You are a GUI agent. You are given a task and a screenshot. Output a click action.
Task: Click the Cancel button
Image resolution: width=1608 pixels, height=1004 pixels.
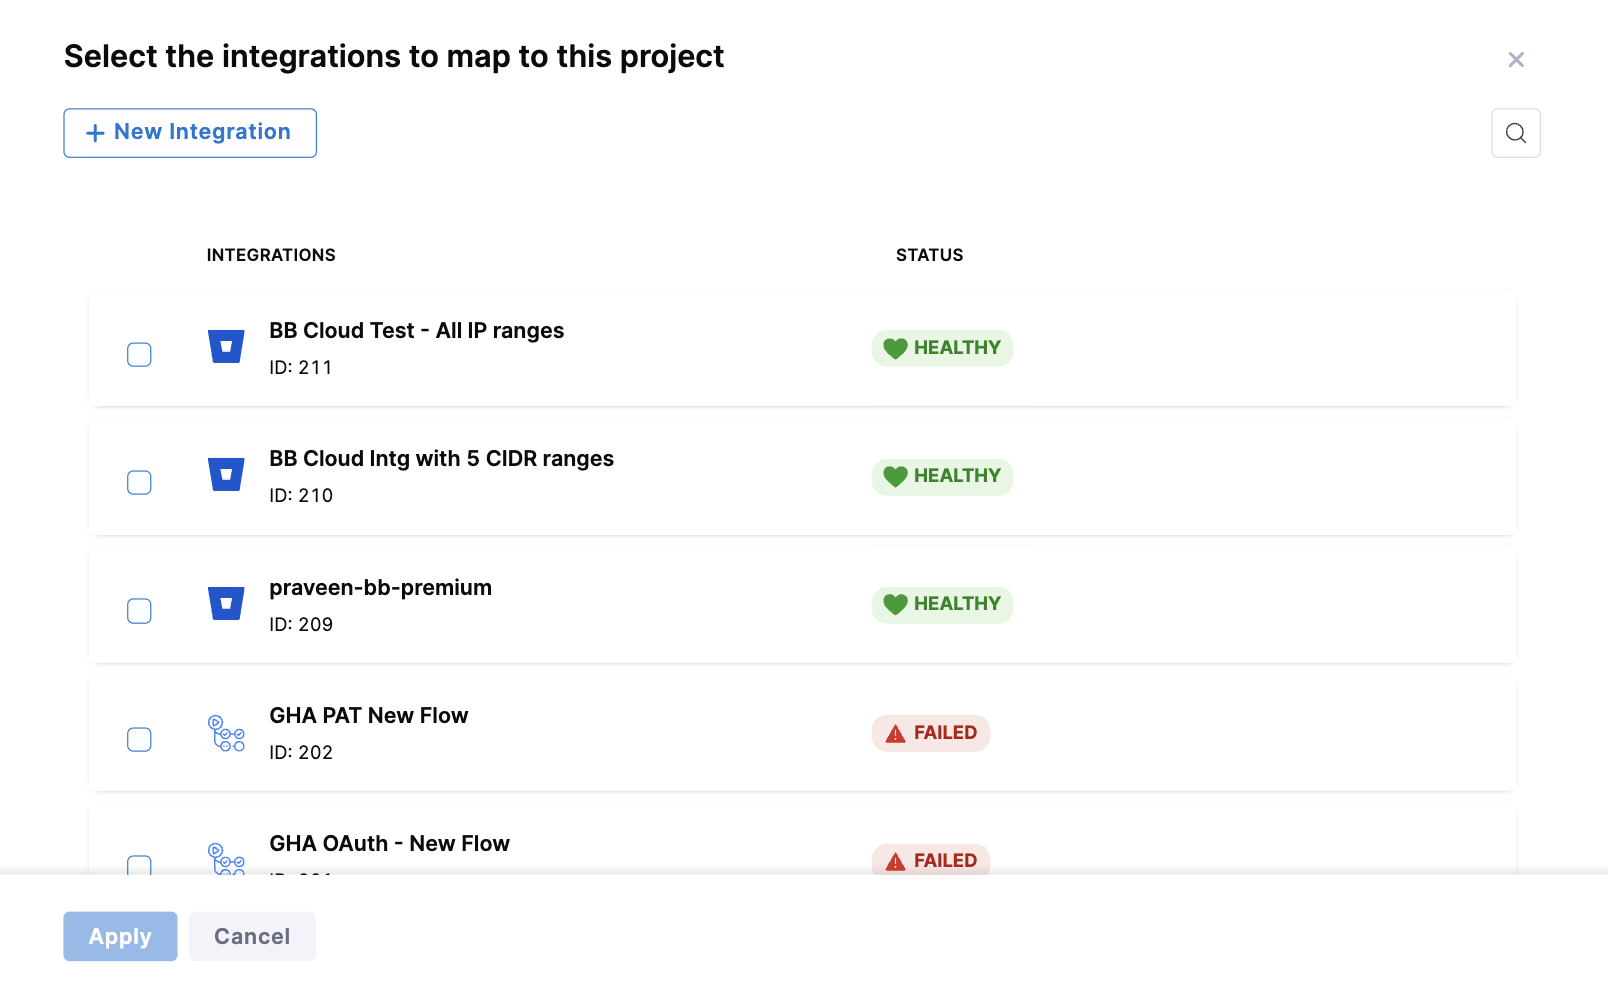252,936
